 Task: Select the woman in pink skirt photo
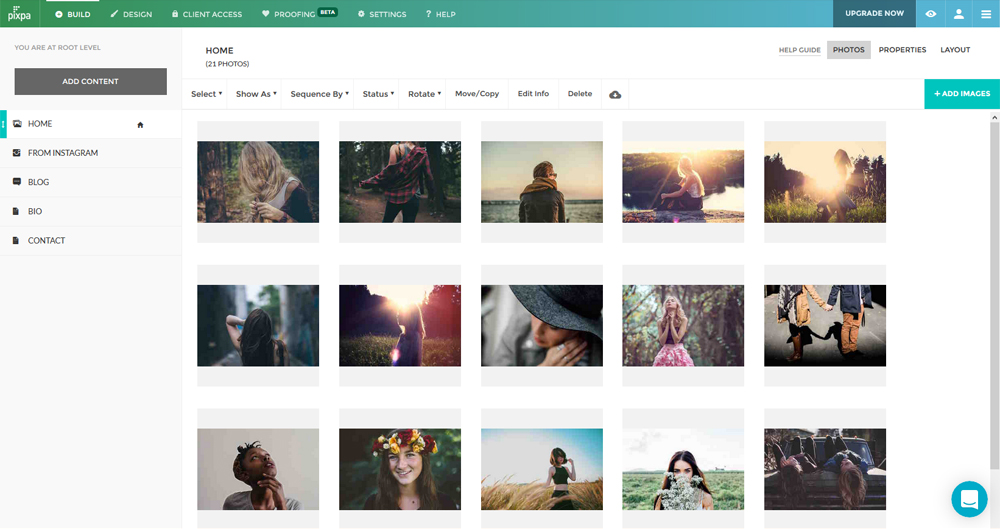683,325
